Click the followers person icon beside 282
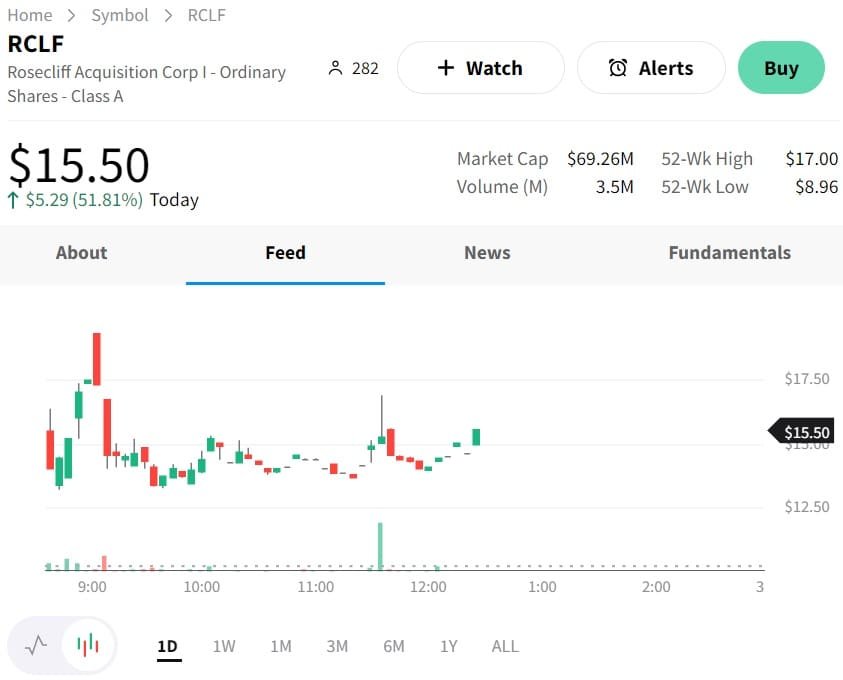The height and width of the screenshot is (680, 843). coord(335,68)
